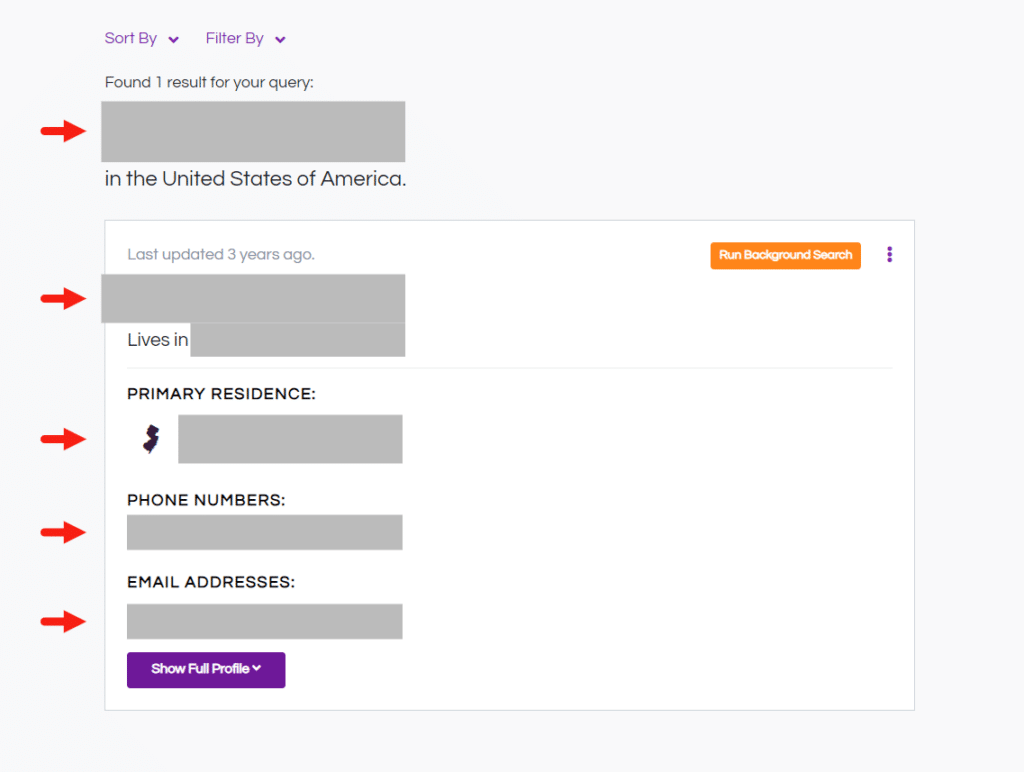
Task: Click the PRIMARY RESIDENCE heading
Action: pyautogui.click(x=221, y=394)
